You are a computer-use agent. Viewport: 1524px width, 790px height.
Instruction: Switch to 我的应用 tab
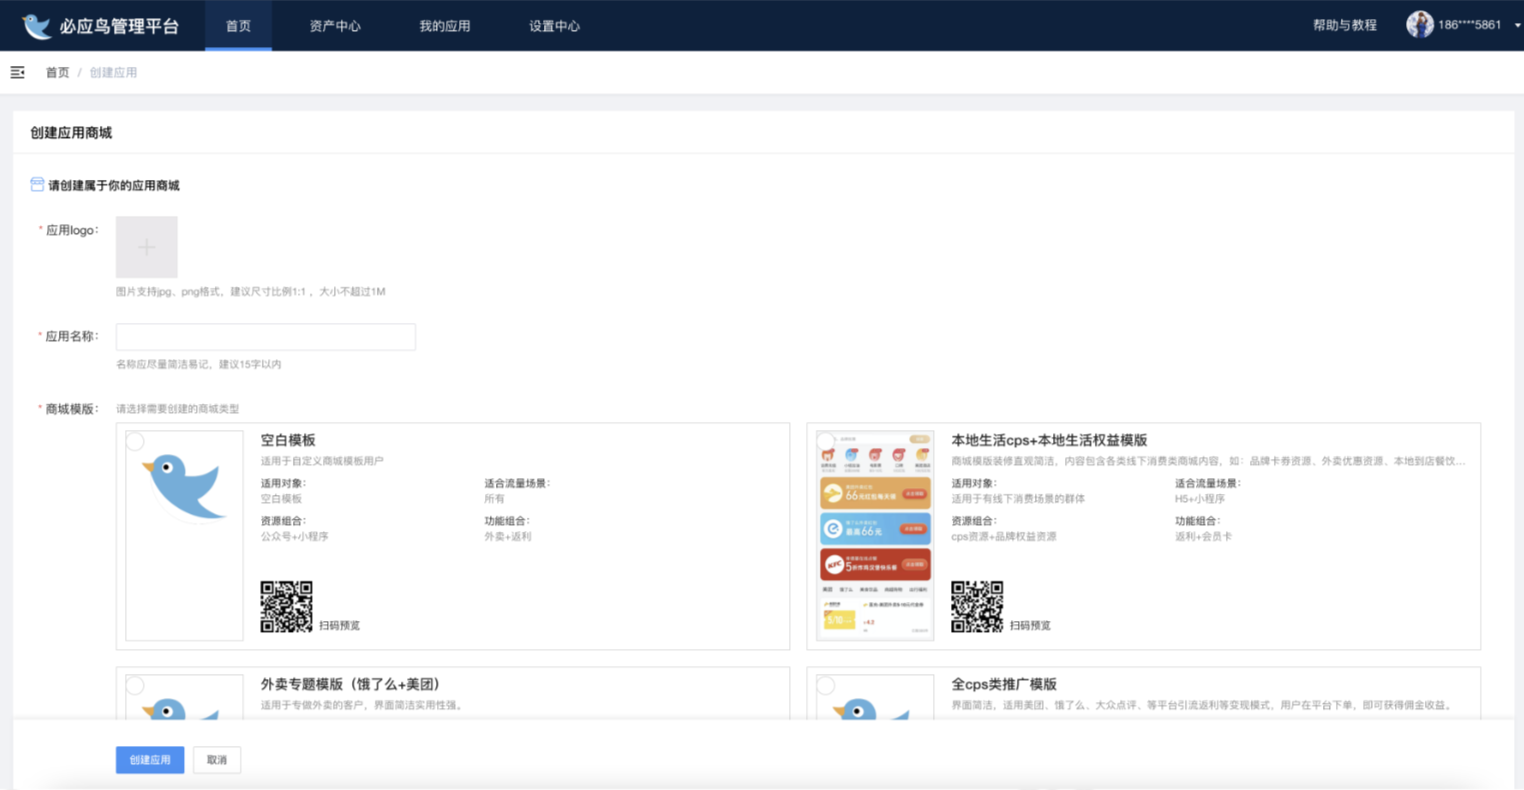click(x=444, y=26)
